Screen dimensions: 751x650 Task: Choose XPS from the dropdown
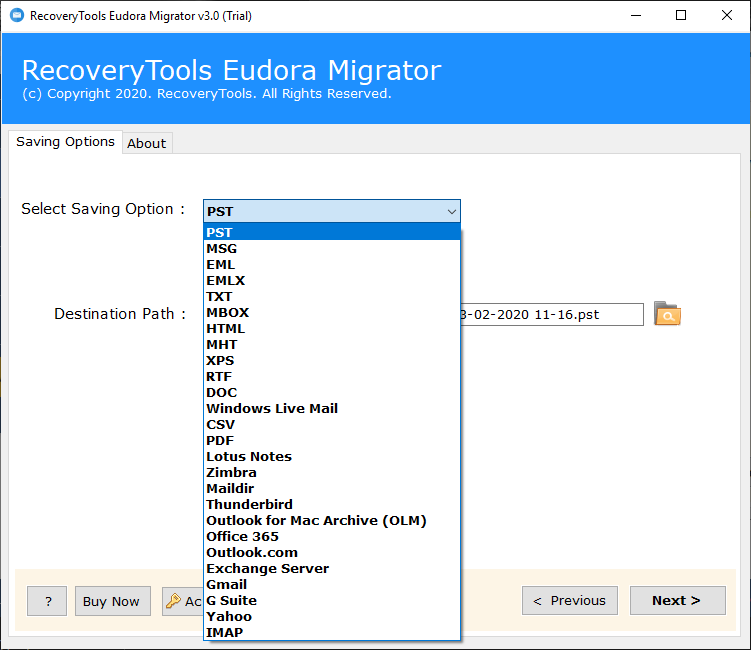(x=331, y=360)
